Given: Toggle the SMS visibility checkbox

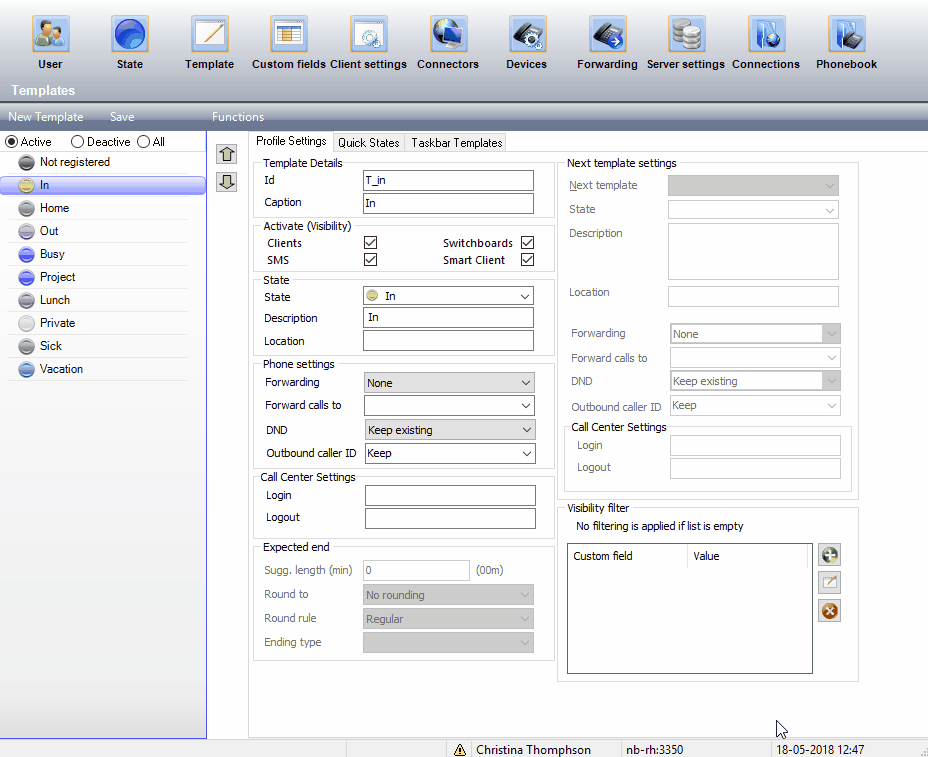Looking at the screenshot, I should [370, 260].
